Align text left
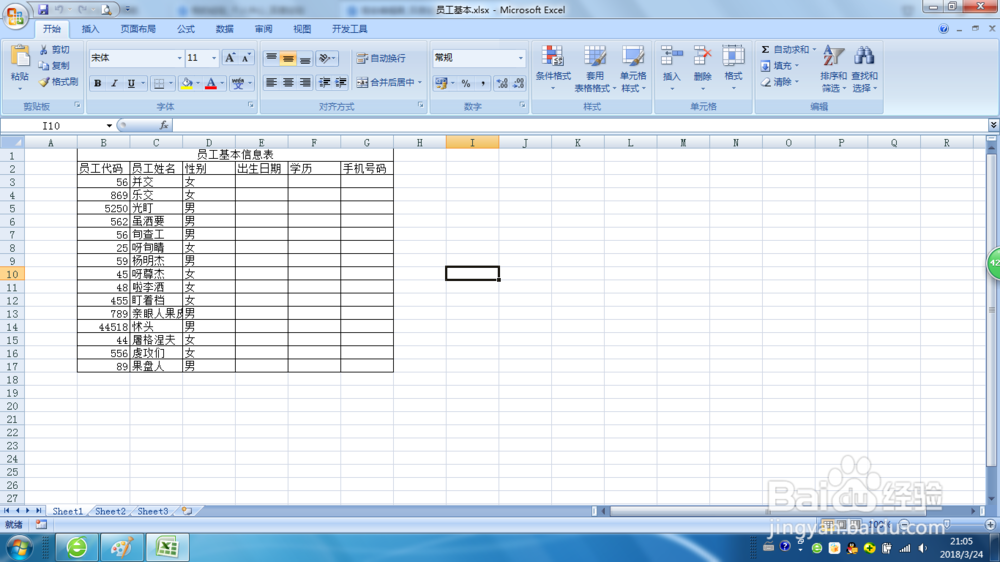 pyautogui.click(x=271, y=82)
